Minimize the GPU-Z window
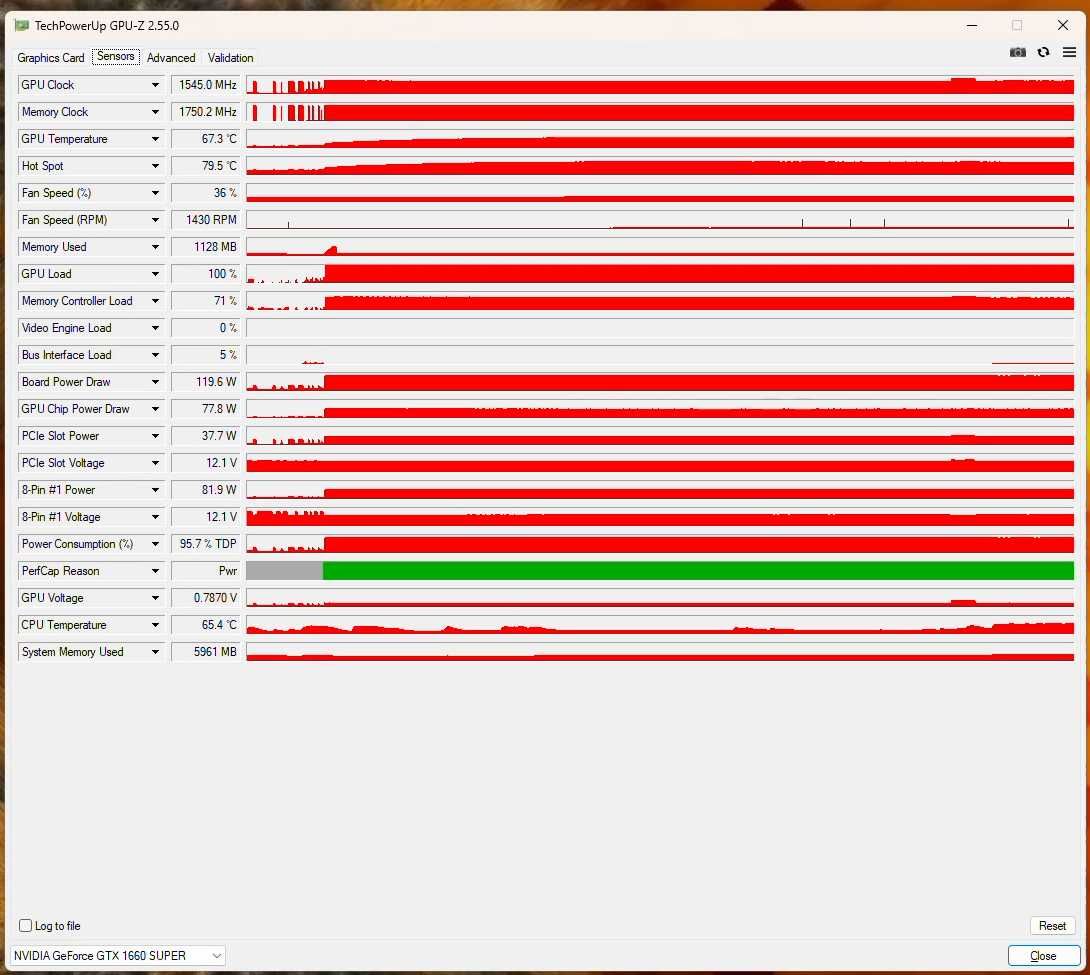This screenshot has width=1090, height=975. (972, 26)
